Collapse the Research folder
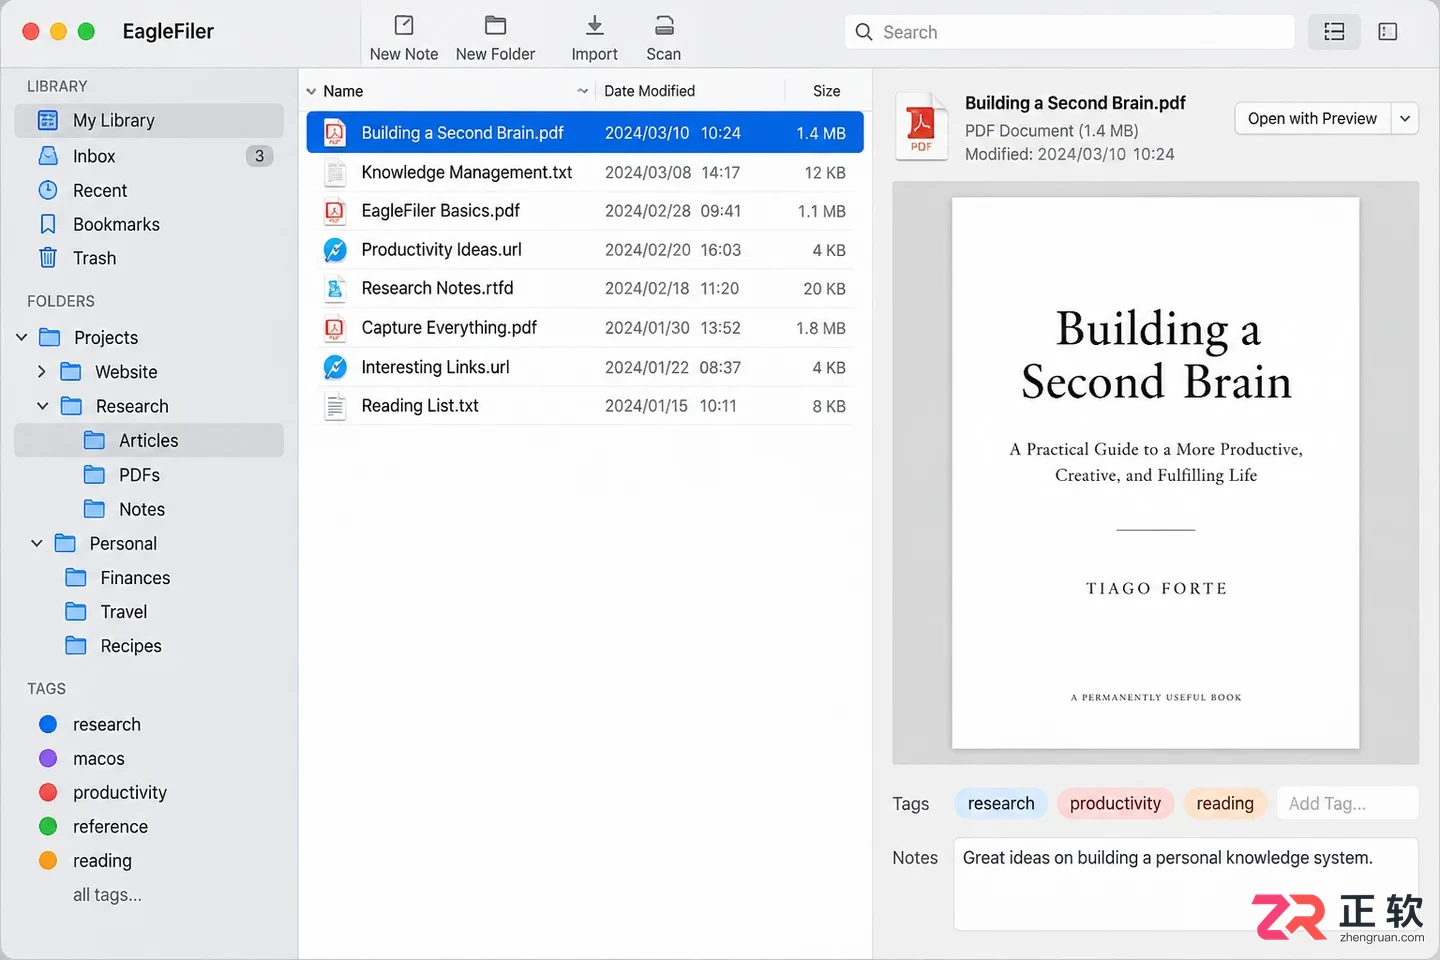1440x960 pixels. coord(42,406)
